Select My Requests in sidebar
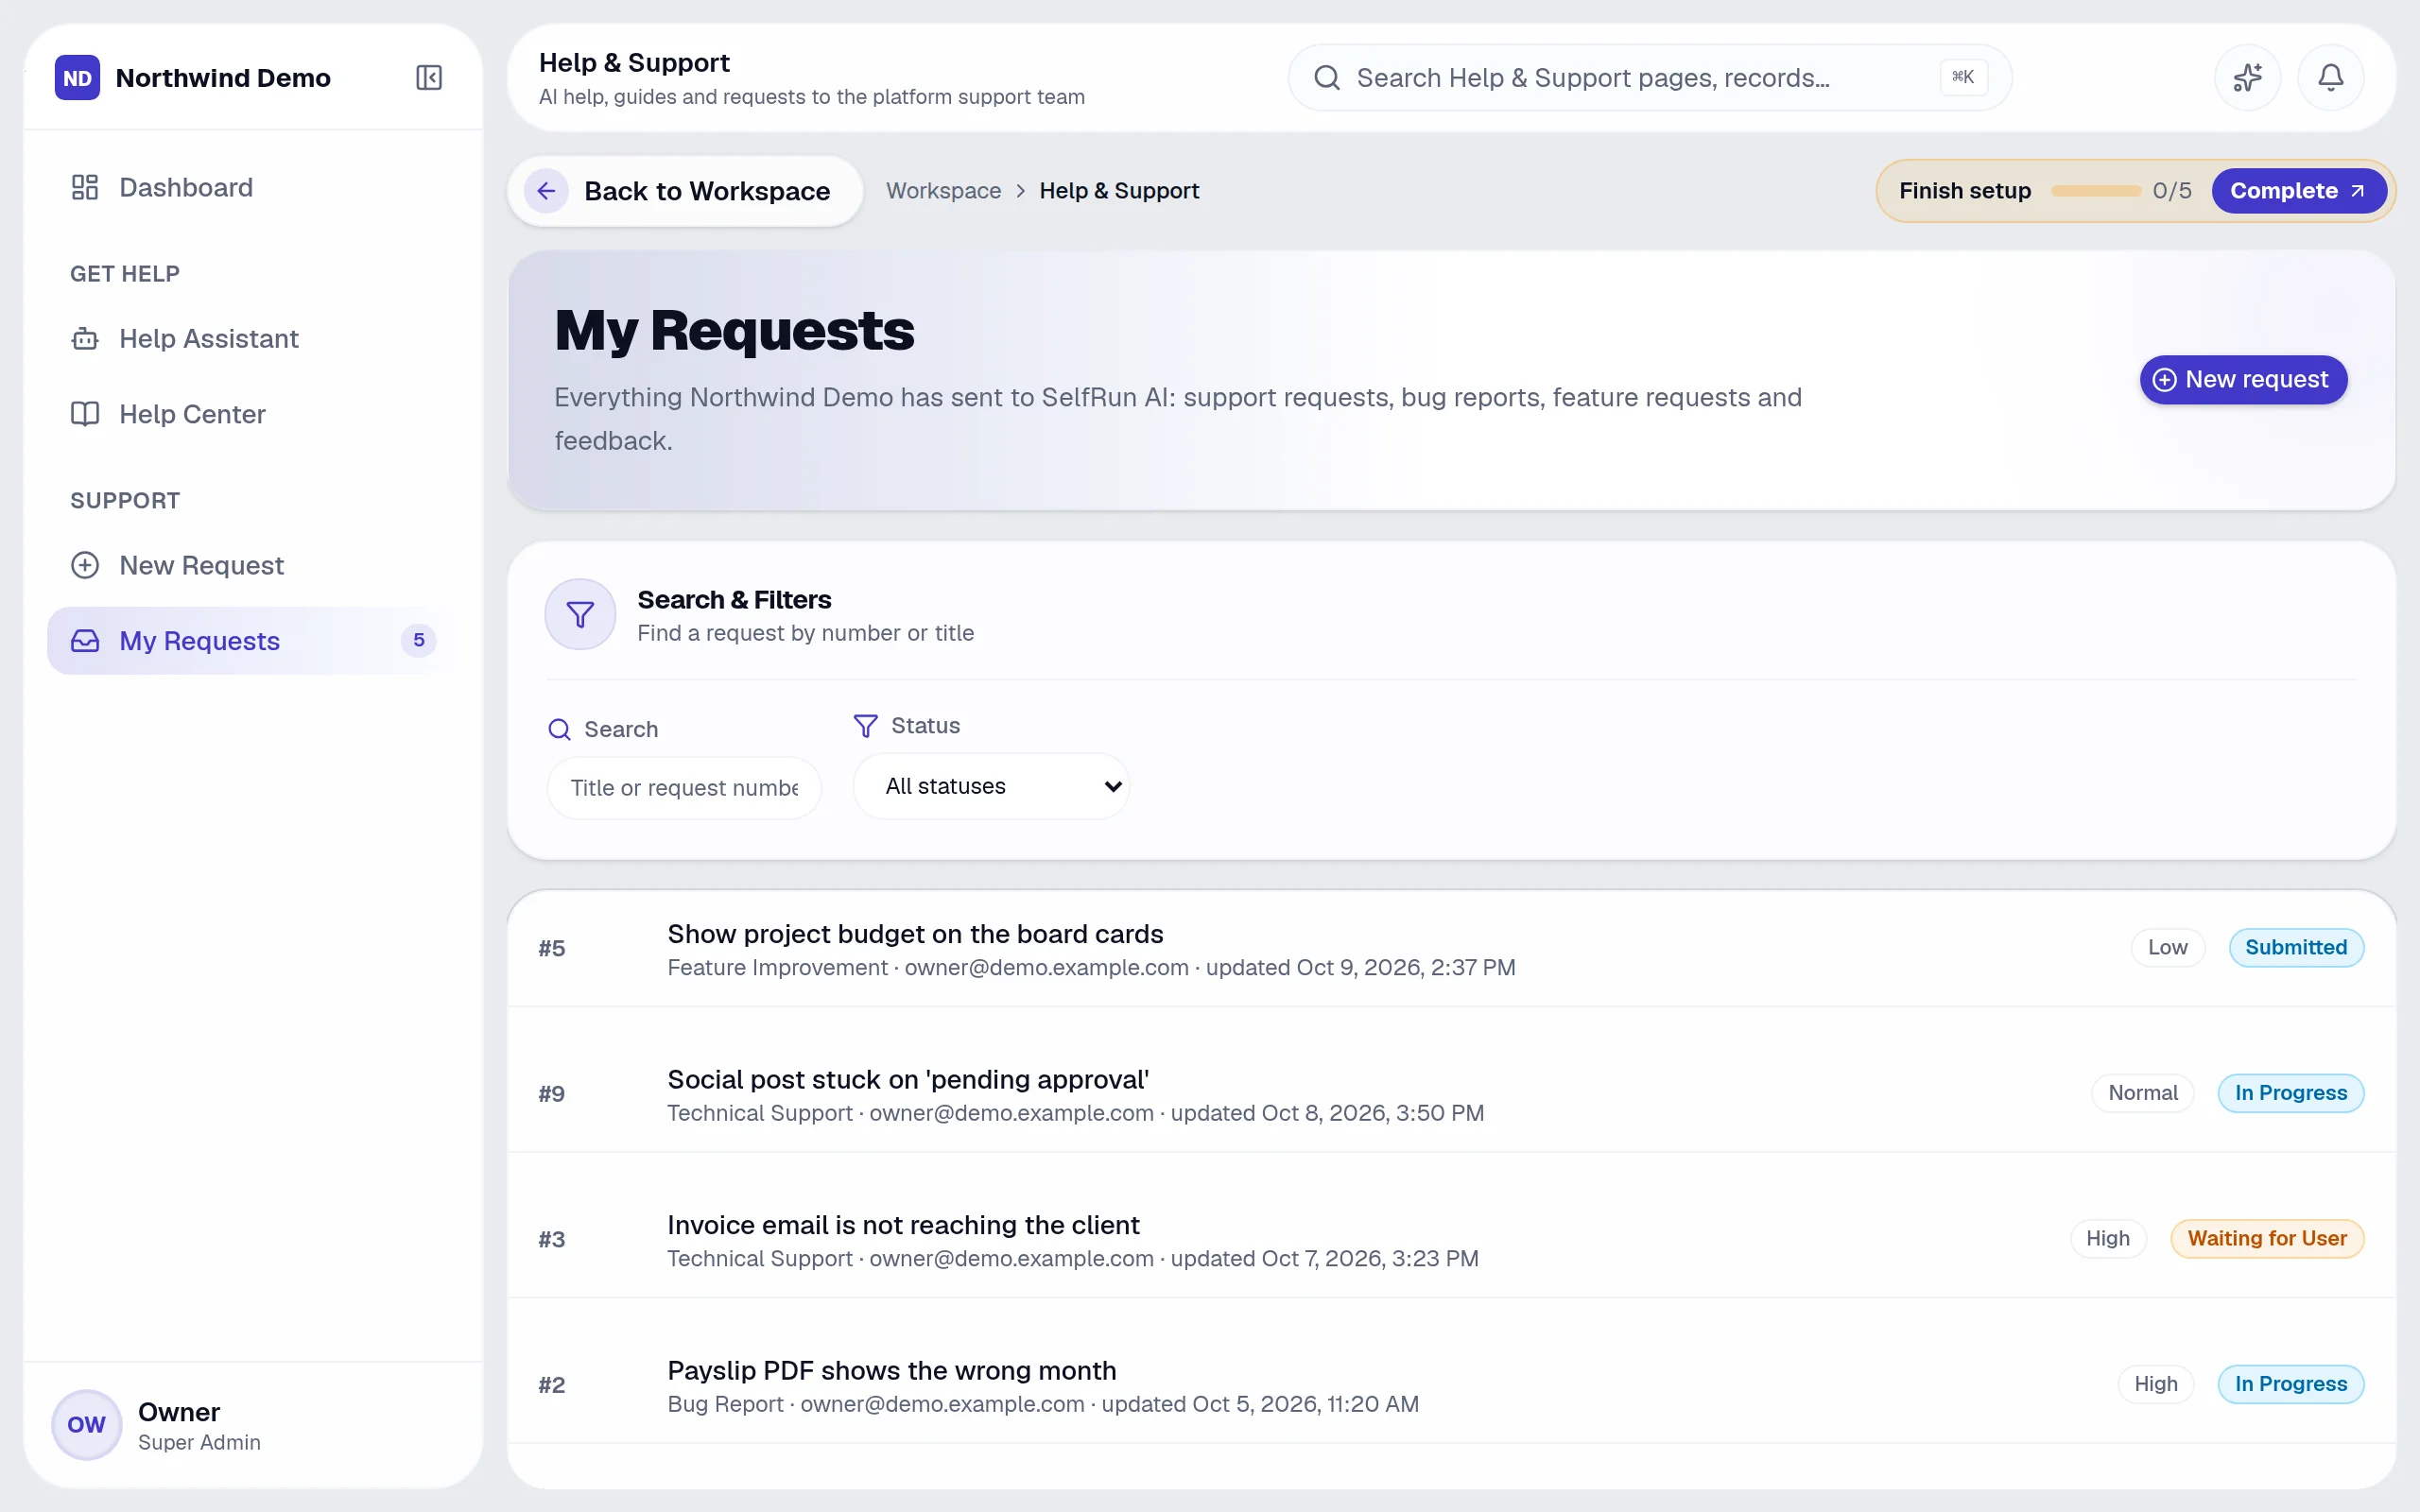The image size is (2420, 1512). (254, 641)
